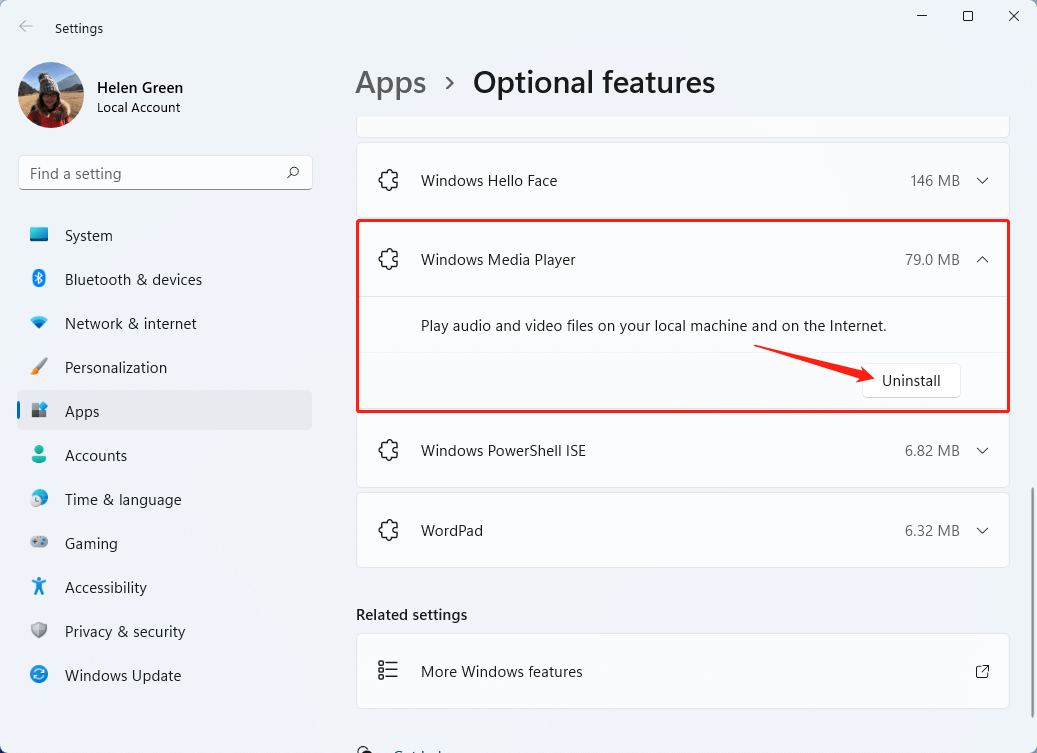
Task: Click the Time & language globe icon
Action: point(39,498)
